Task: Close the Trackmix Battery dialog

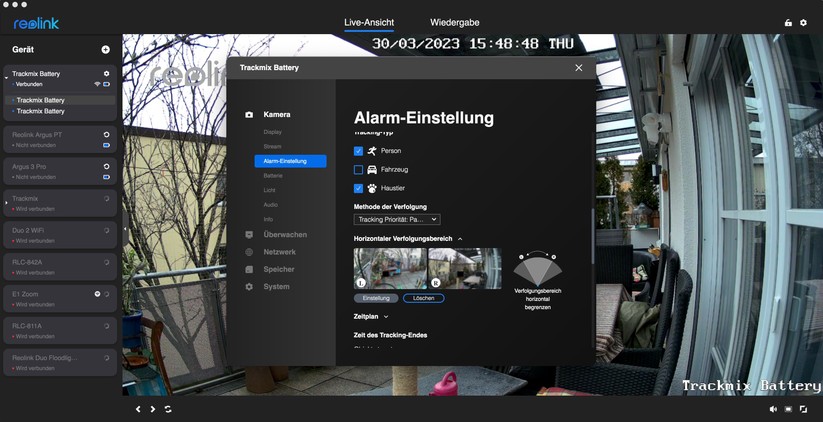Action: 578,68
